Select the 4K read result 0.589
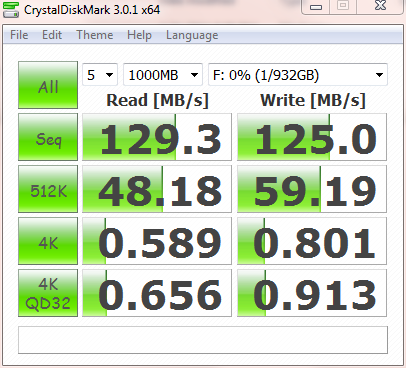The height and width of the screenshot is (368, 406). click(x=157, y=241)
